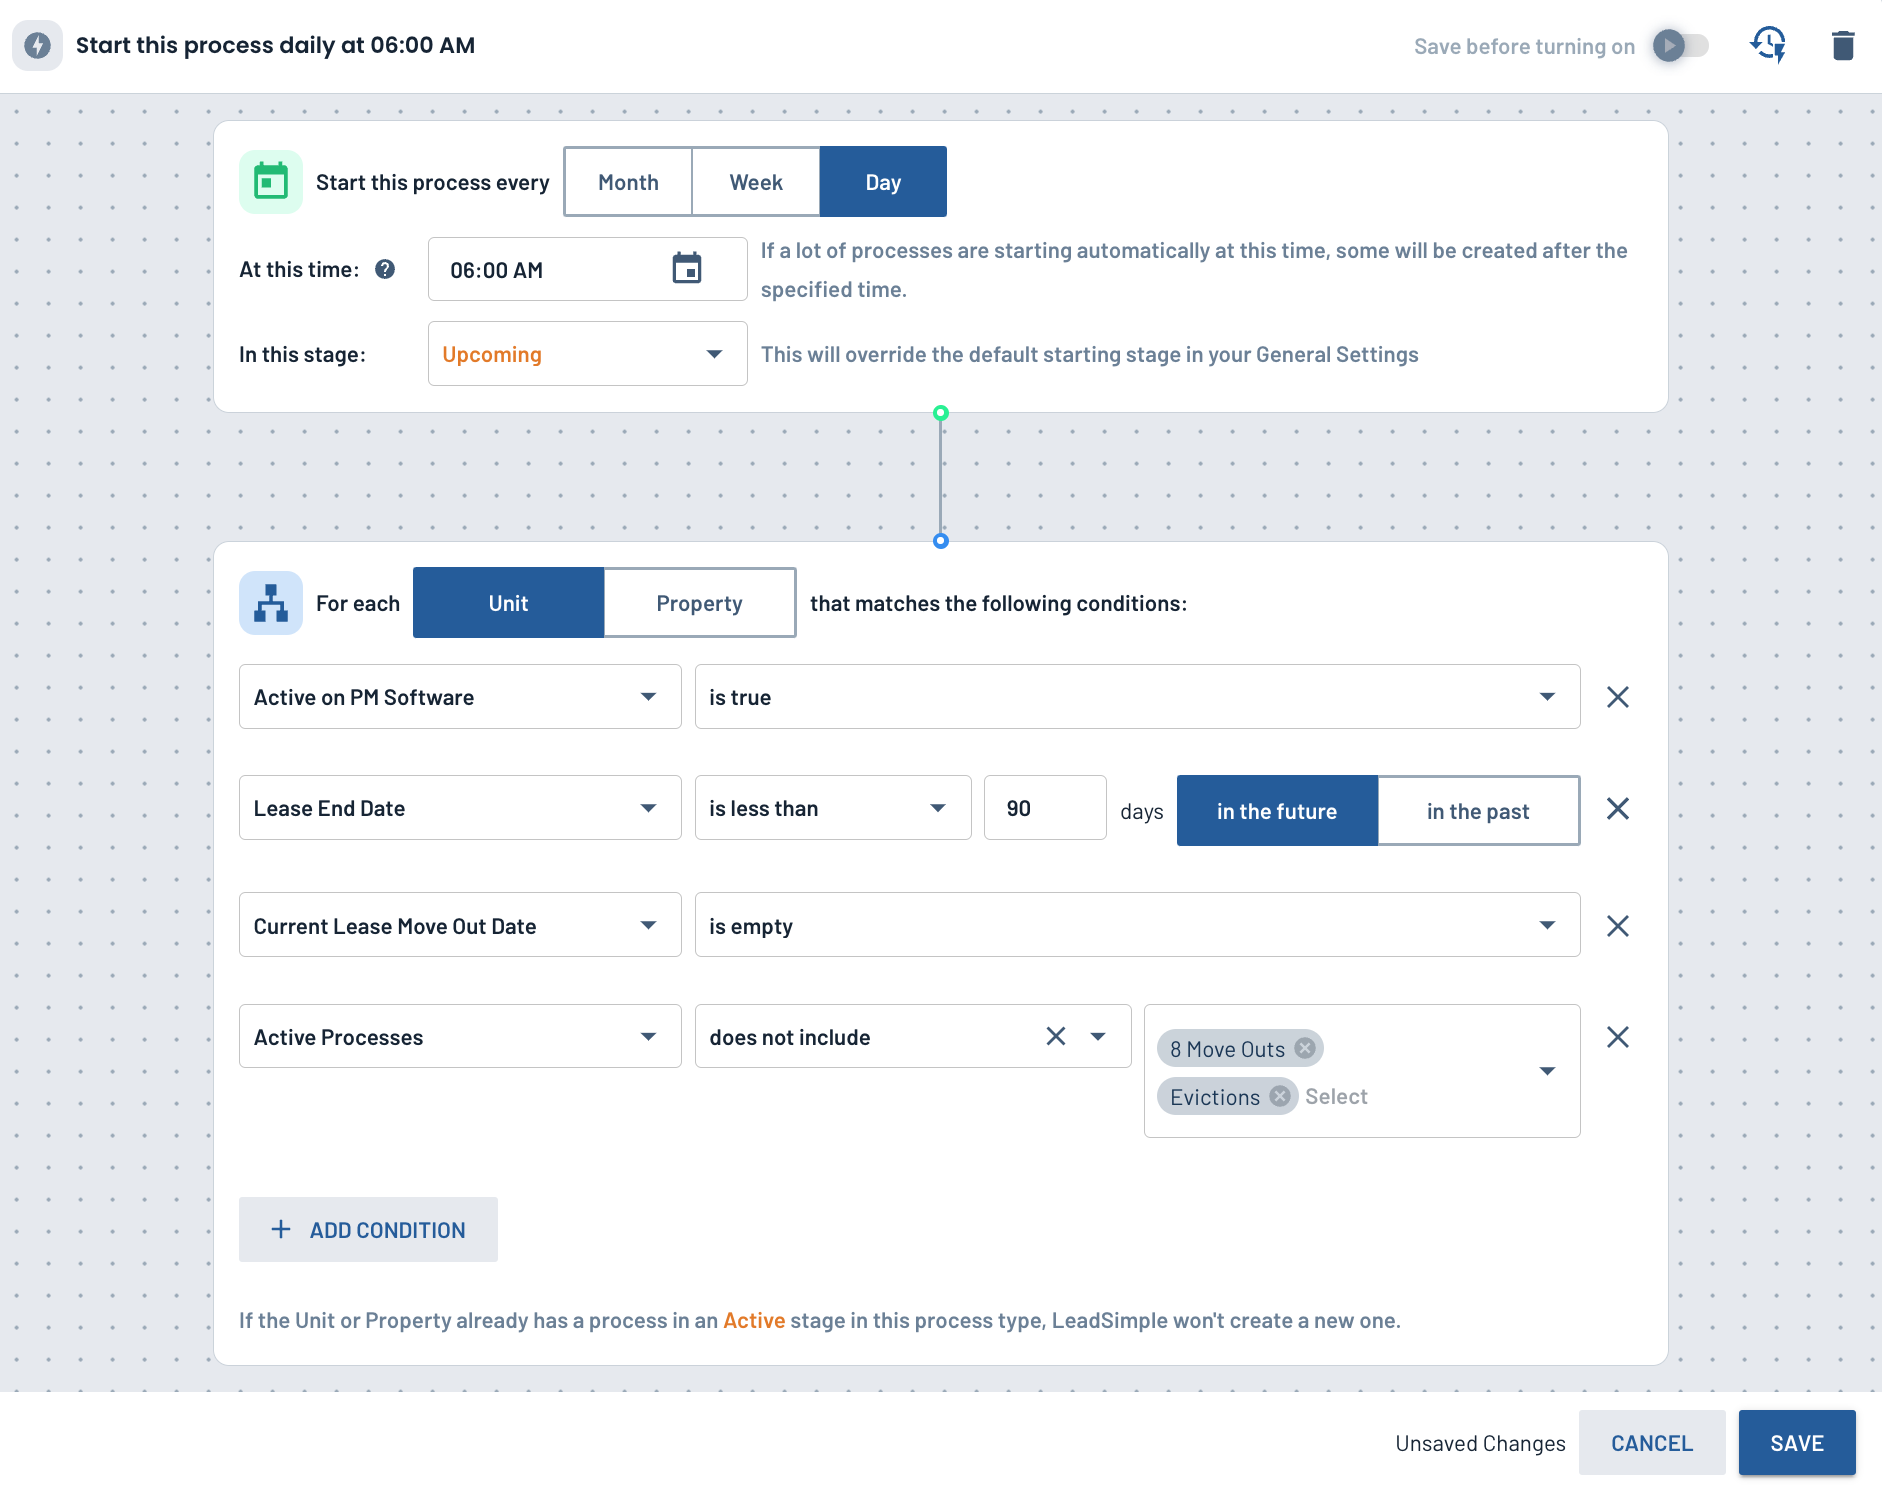Click the lightning bolt trigger icon
1882x1494 pixels.
coord(37,45)
